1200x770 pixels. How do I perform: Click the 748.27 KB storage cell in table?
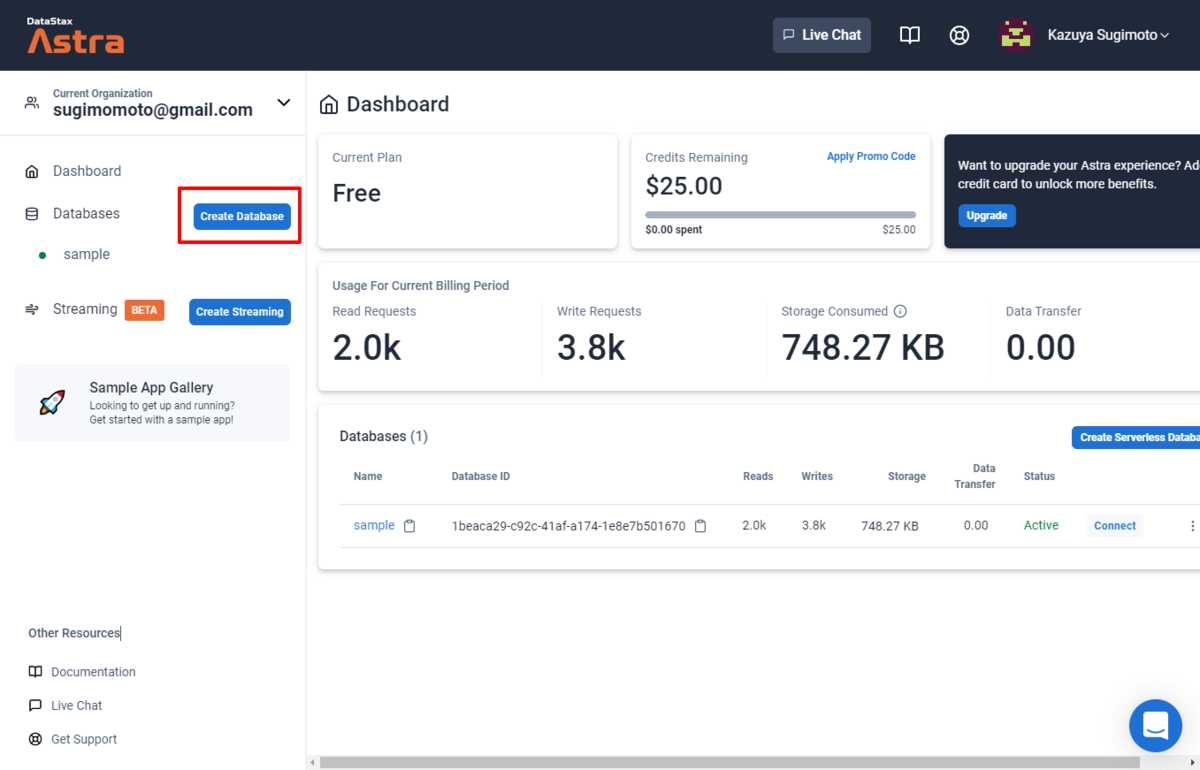pos(890,526)
